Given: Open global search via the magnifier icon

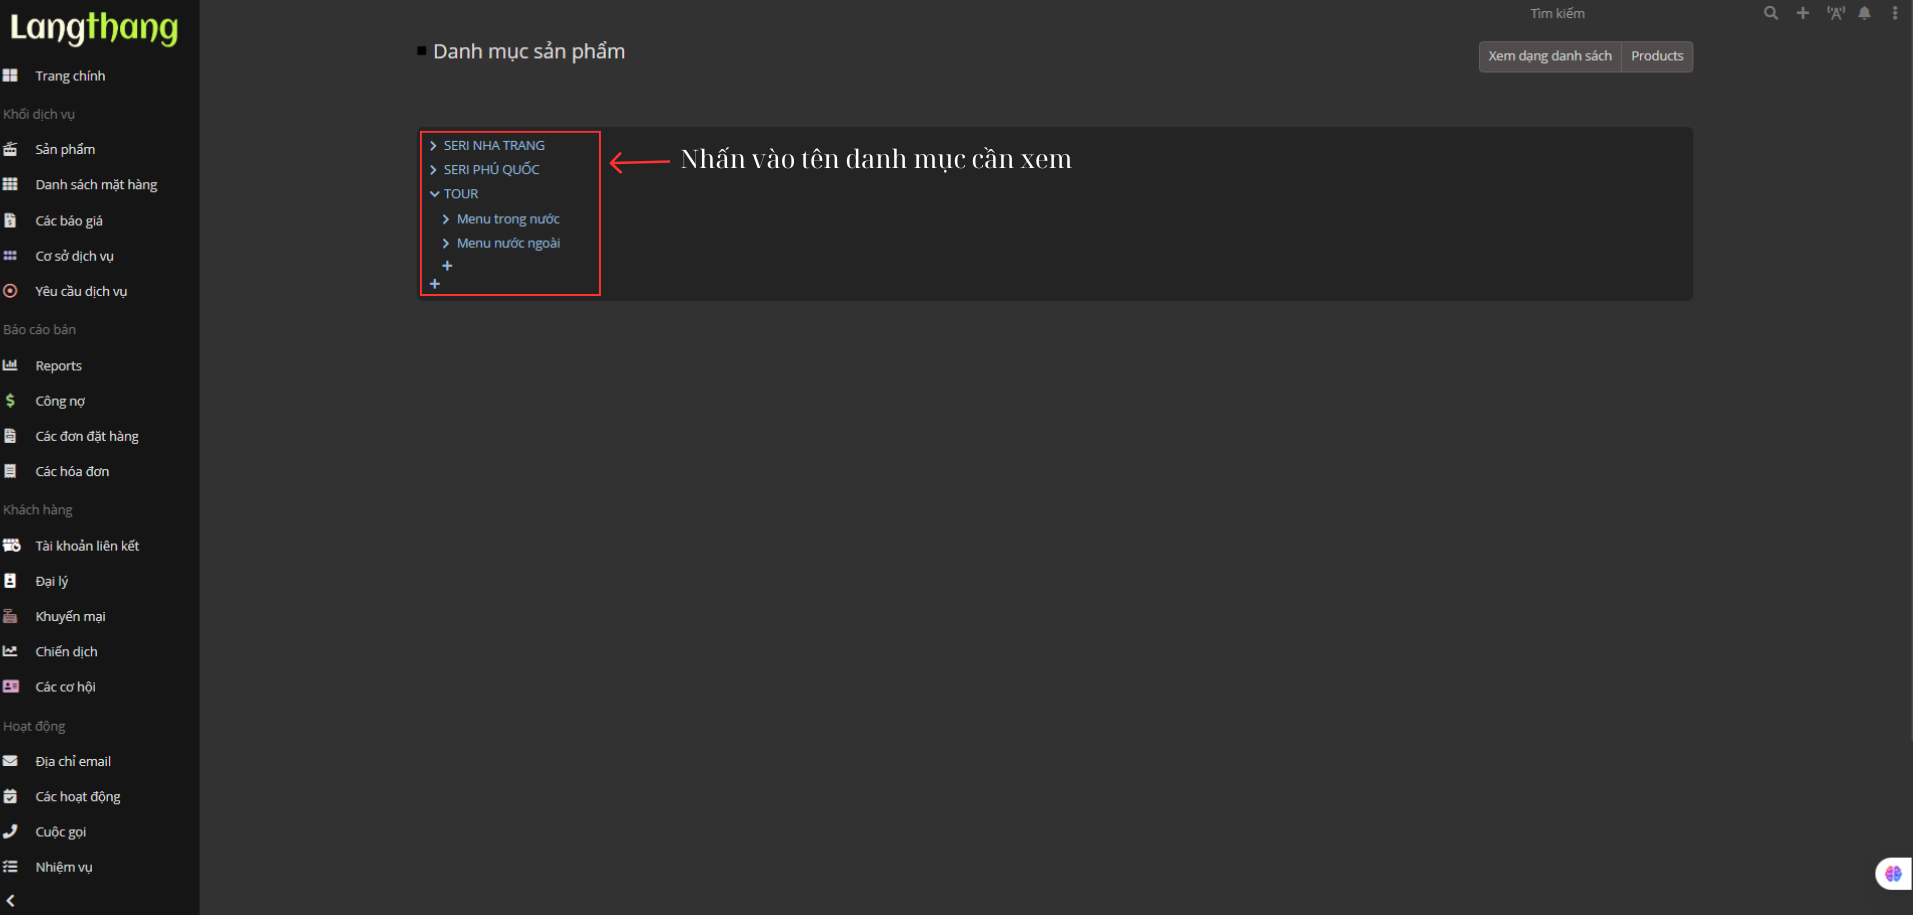Looking at the screenshot, I should coord(1770,13).
